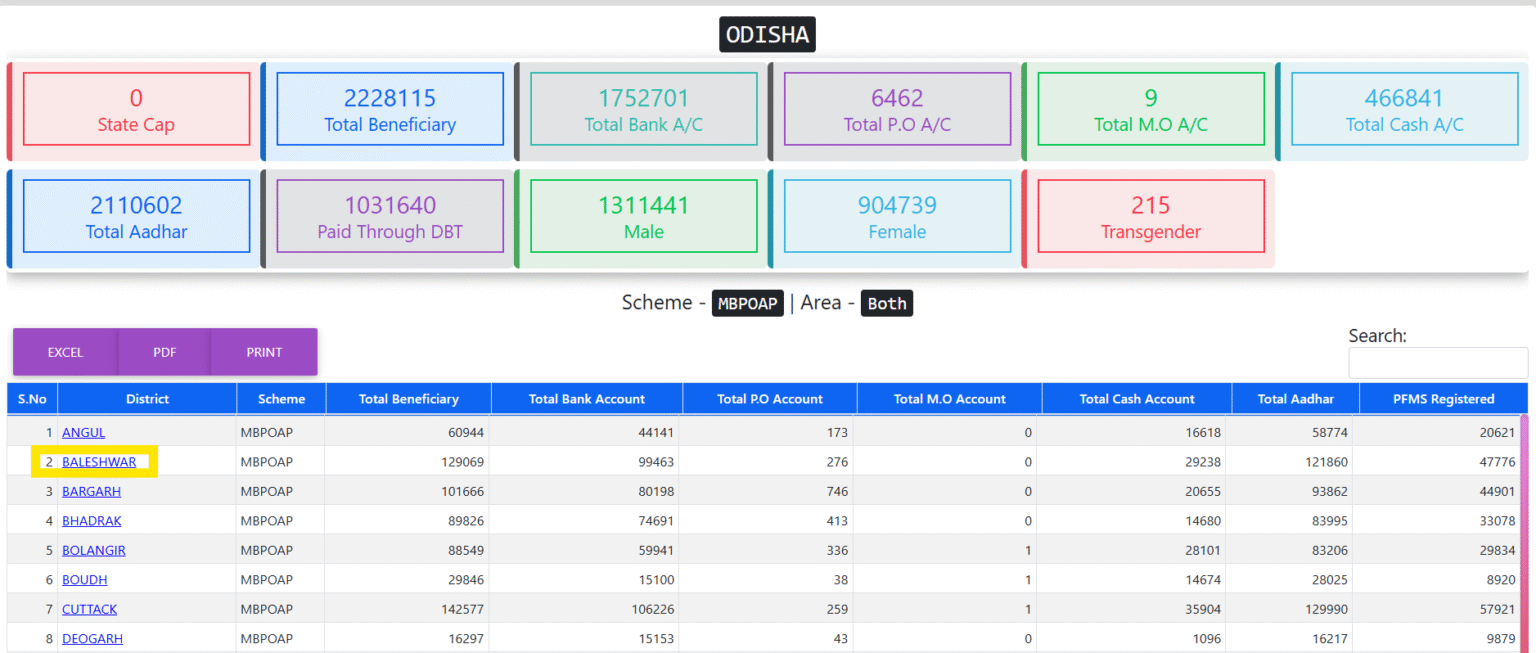The height and width of the screenshot is (653, 1536).
Task: Select the DEOGARH district link
Action: pos(92,638)
